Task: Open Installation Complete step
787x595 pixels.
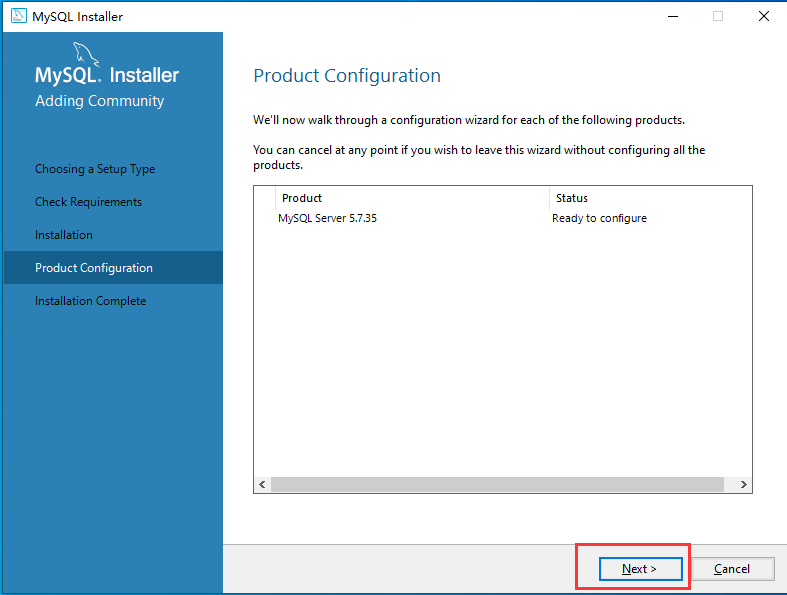Action: coord(90,301)
